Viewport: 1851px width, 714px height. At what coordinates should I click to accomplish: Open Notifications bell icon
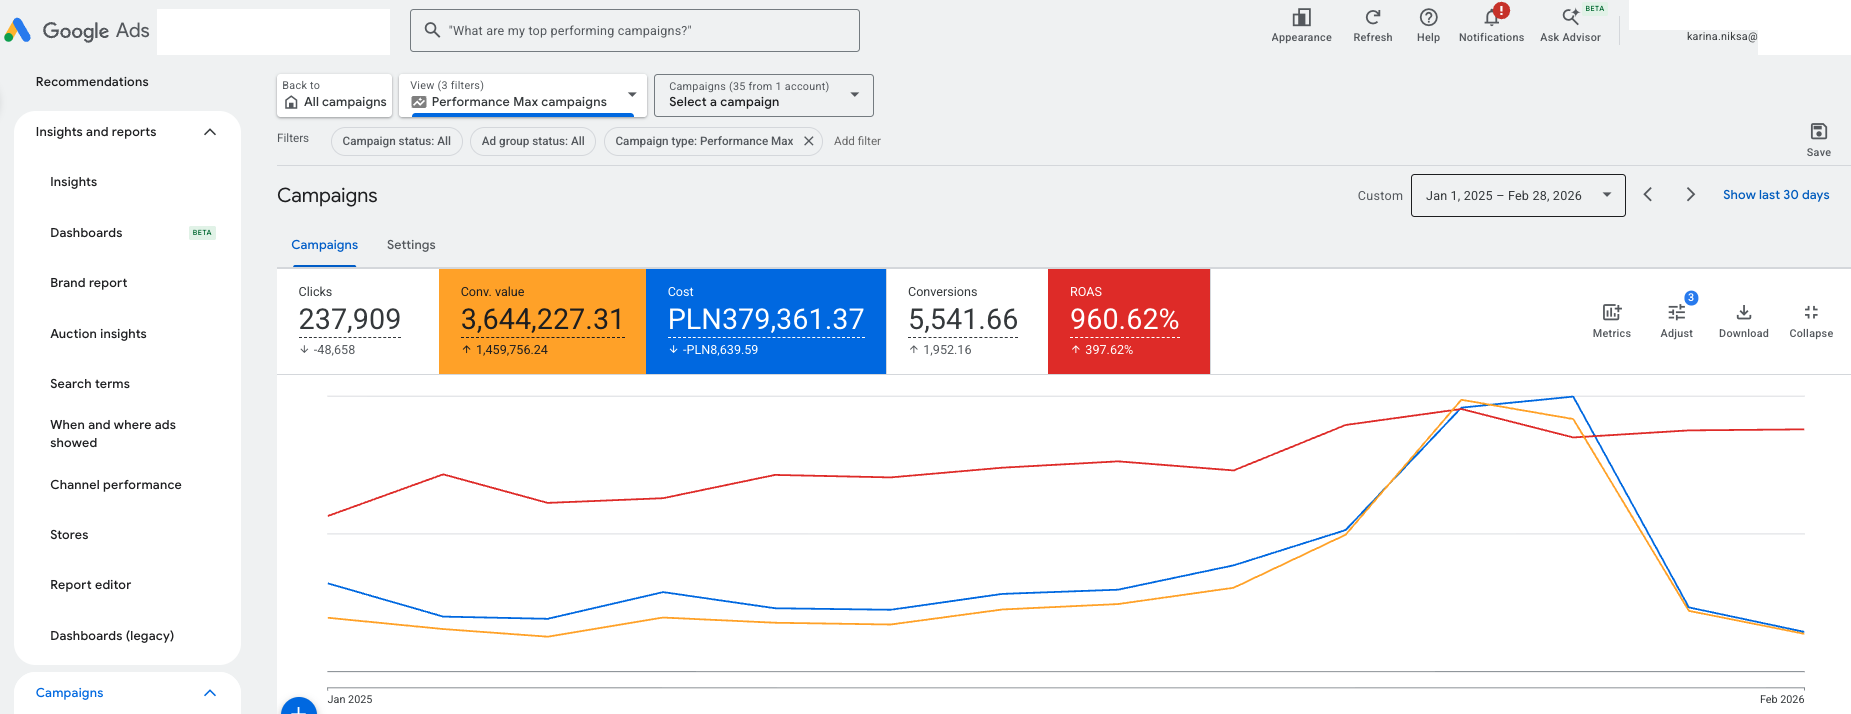[x=1491, y=17]
